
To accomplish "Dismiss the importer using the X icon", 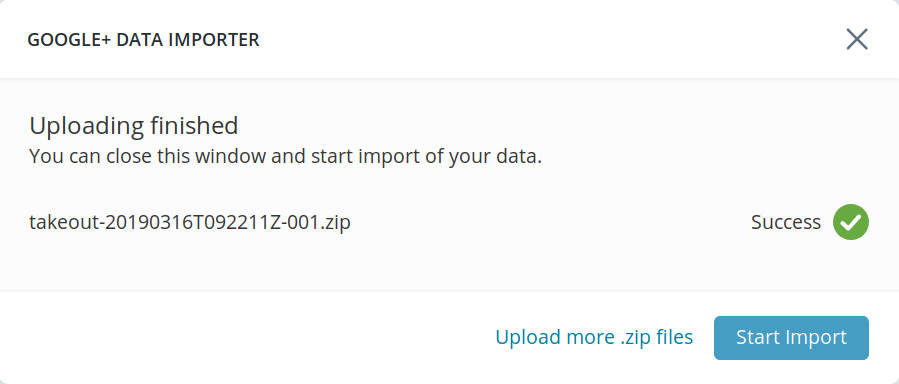I will (x=857, y=40).
